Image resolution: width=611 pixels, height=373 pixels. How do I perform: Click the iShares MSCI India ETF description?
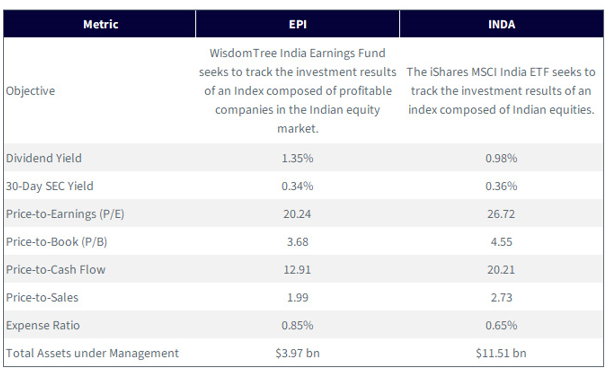point(501,91)
